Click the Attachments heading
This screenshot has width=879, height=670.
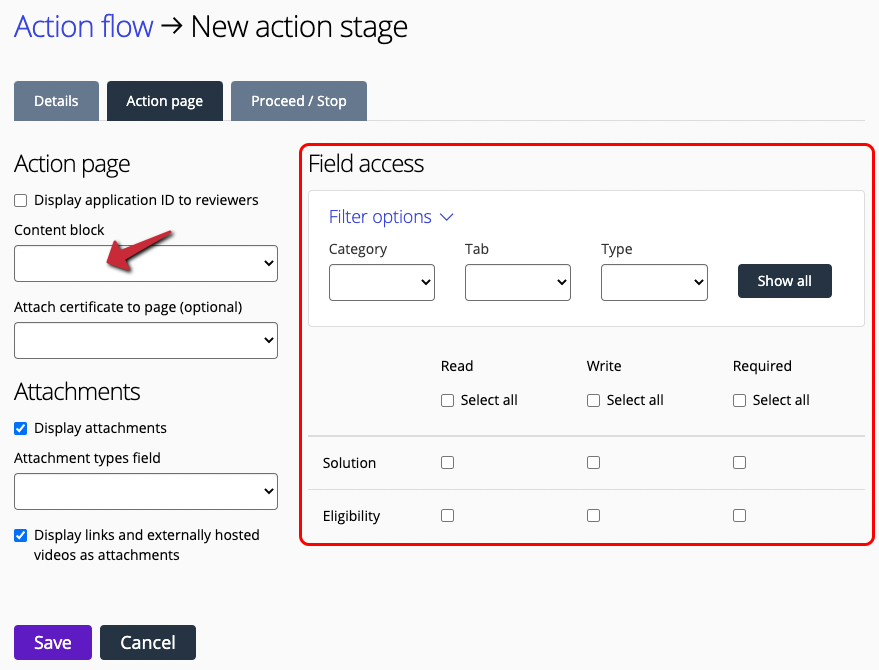click(x=77, y=391)
